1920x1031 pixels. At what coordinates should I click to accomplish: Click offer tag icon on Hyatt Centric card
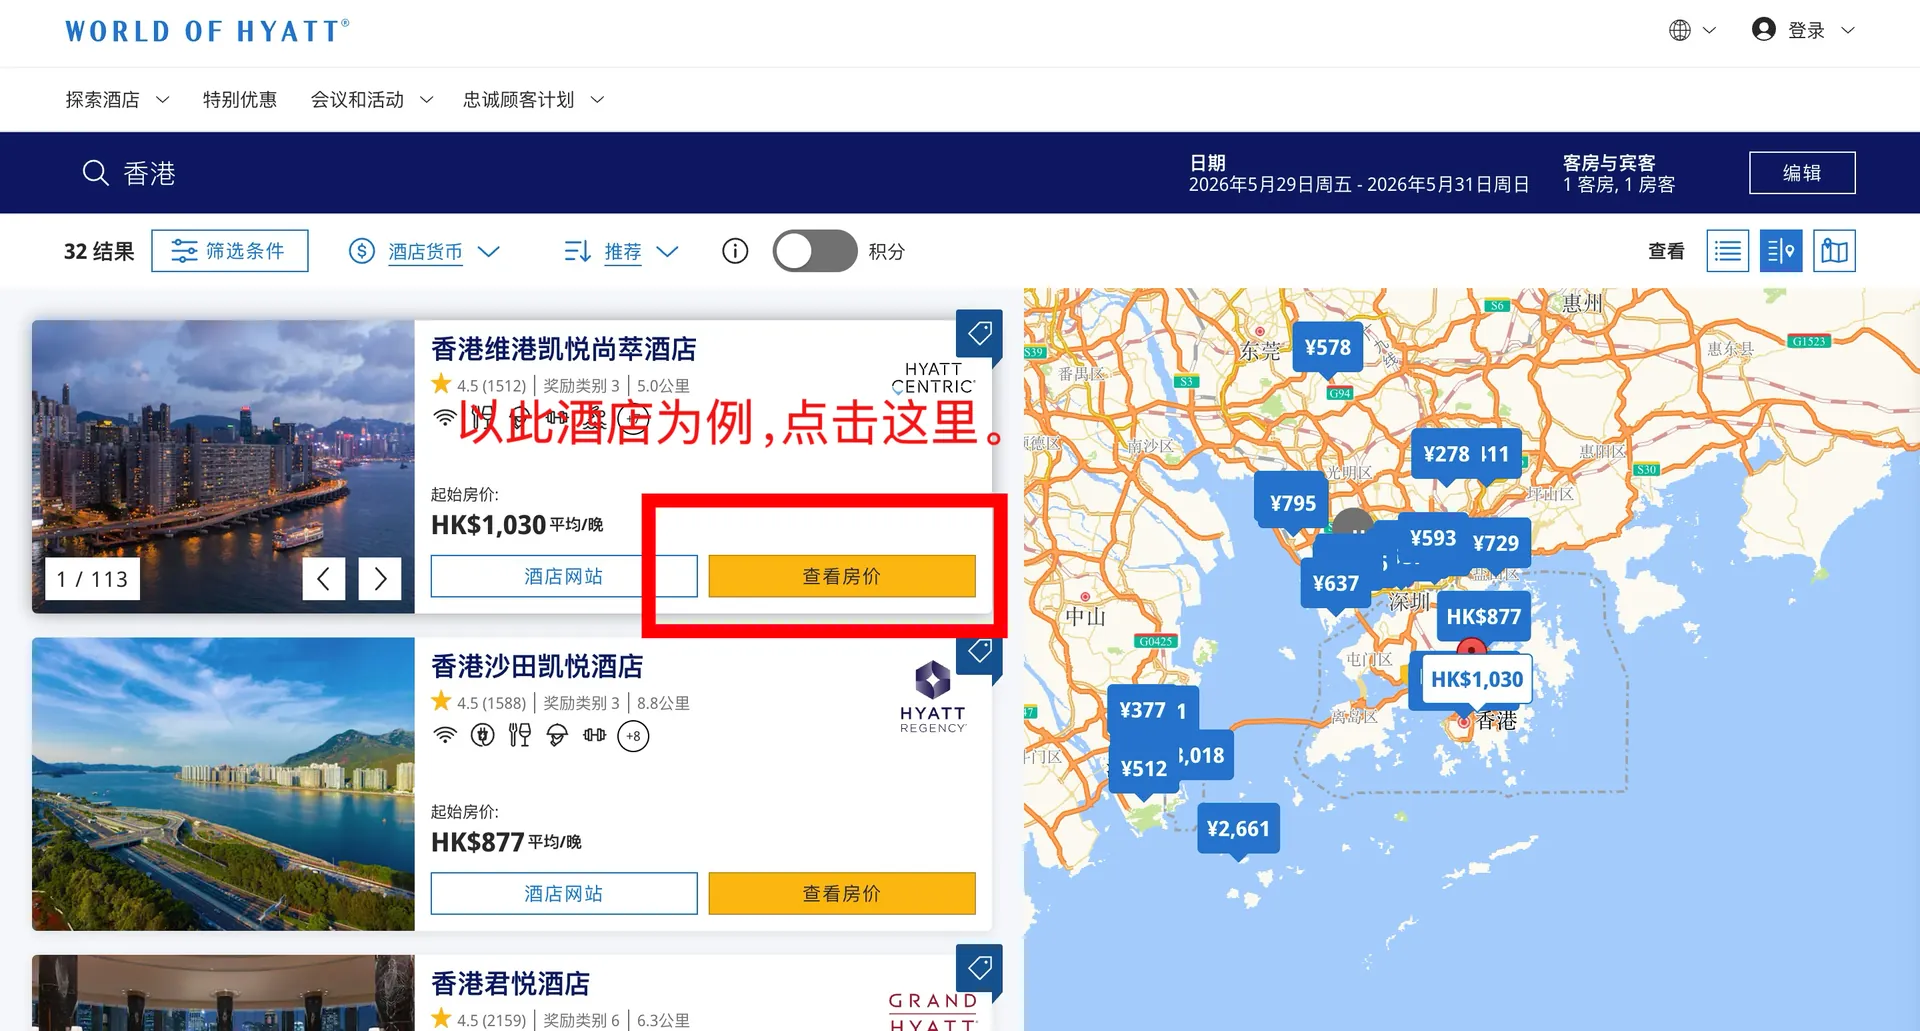point(979,333)
